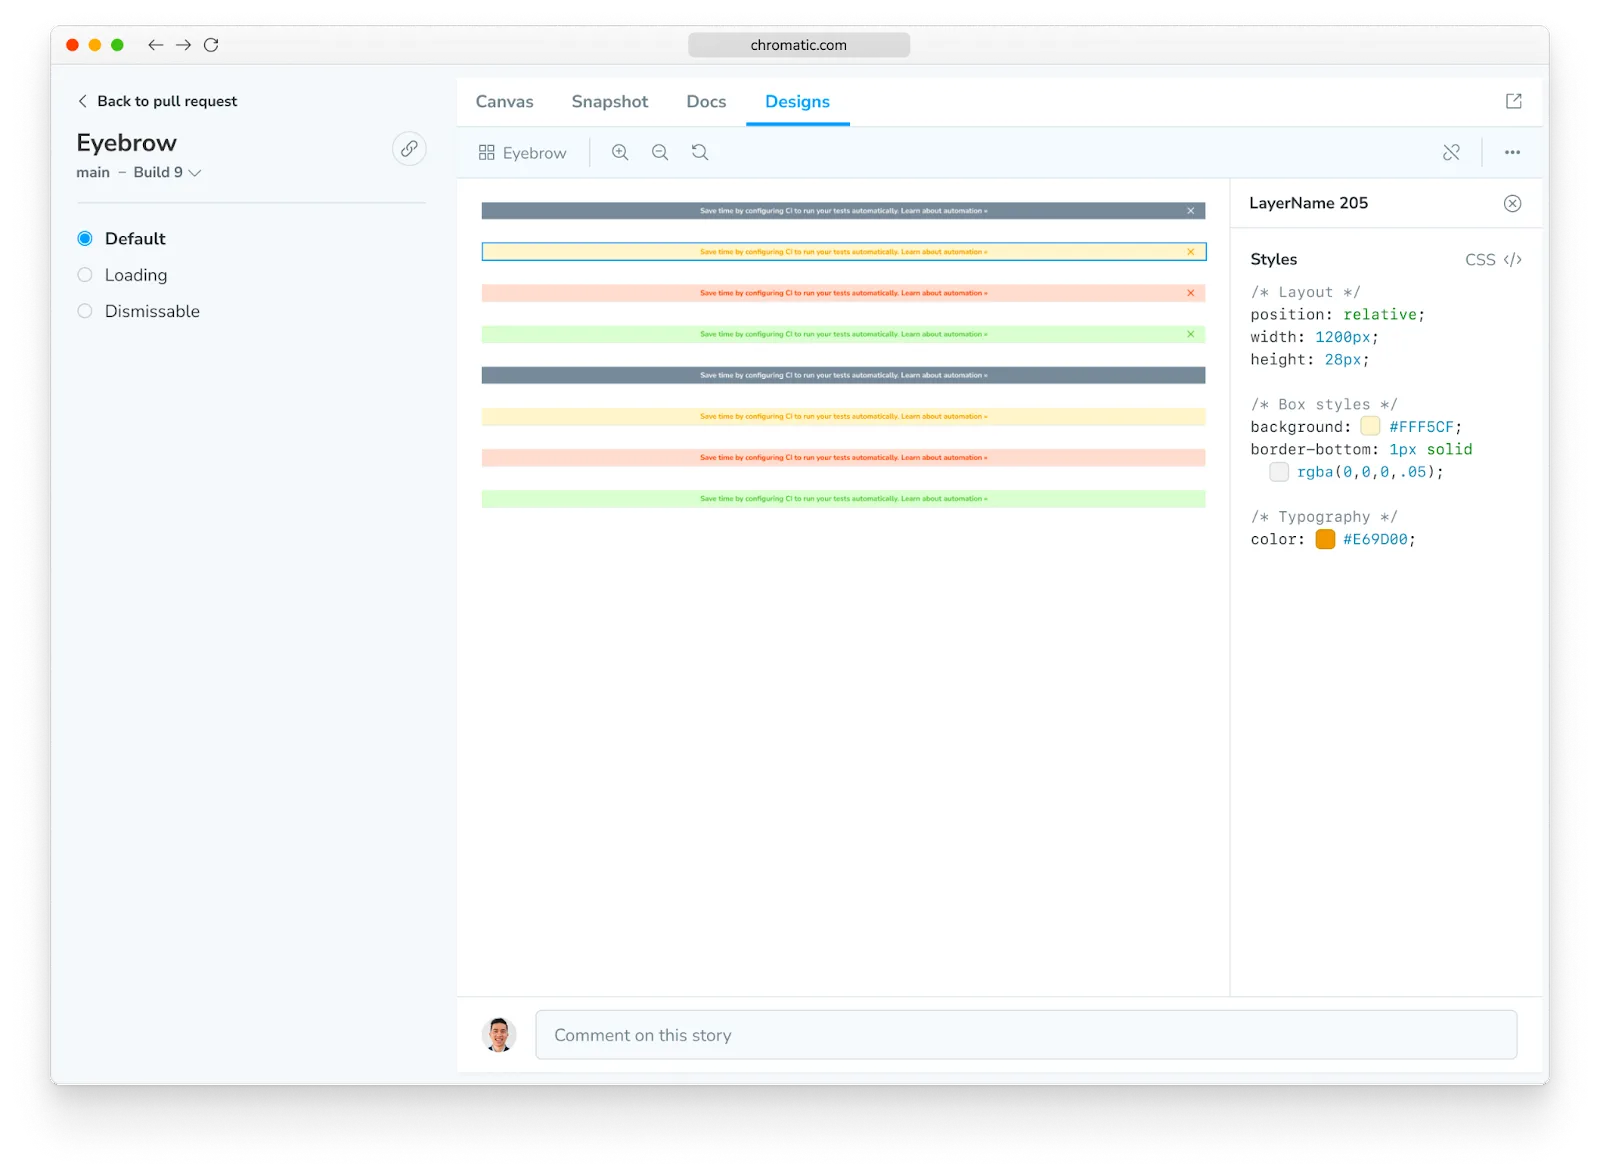This screenshot has height=1172, width=1600.
Task: Expand the Build 9 dropdown
Action: pos(168,172)
